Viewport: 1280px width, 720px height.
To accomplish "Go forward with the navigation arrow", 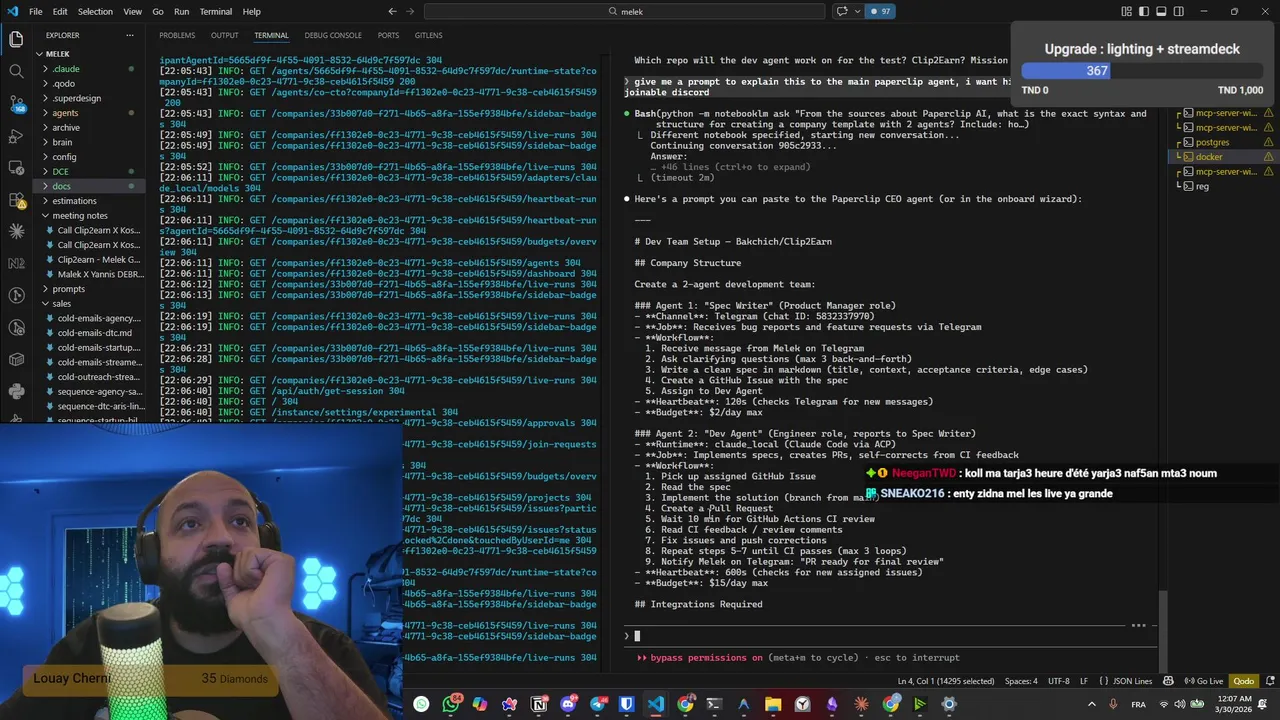I will pos(411,11).
